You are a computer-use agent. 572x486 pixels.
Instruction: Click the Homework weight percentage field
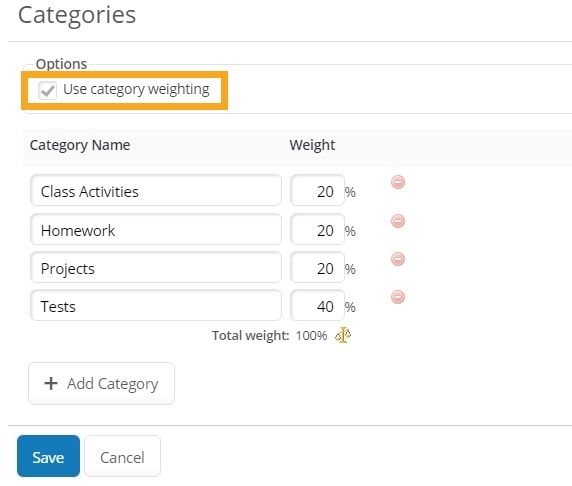tap(317, 229)
